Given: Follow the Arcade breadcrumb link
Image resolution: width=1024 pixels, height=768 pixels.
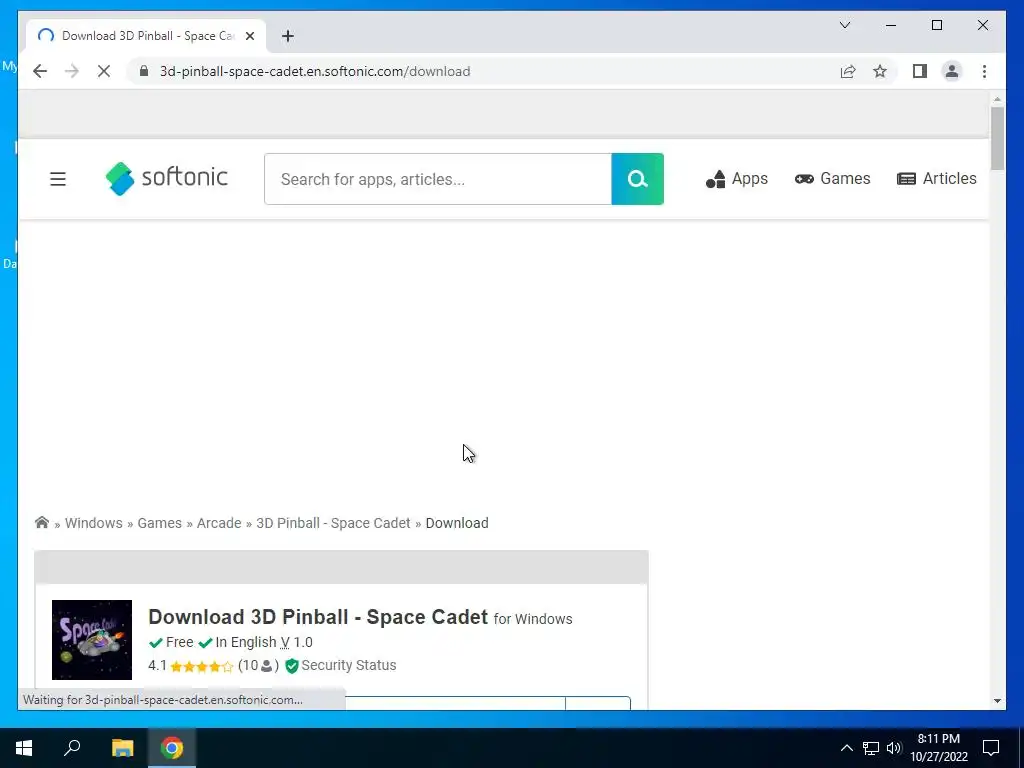Looking at the screenshot, I should point(219,523).
